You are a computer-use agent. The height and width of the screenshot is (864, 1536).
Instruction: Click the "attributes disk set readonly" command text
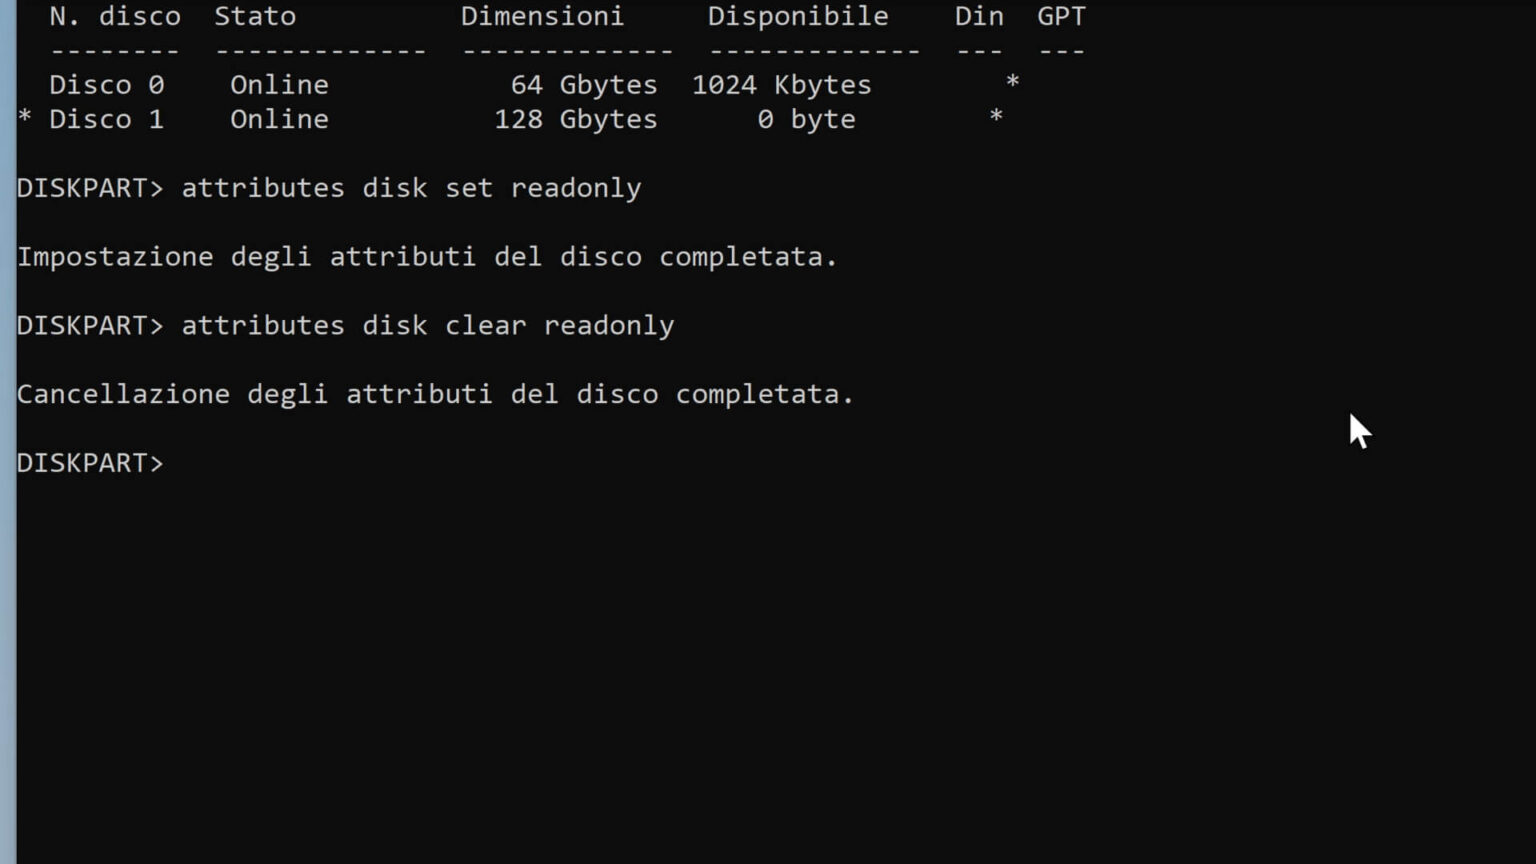pyautogui.click(x=411, y=188)
